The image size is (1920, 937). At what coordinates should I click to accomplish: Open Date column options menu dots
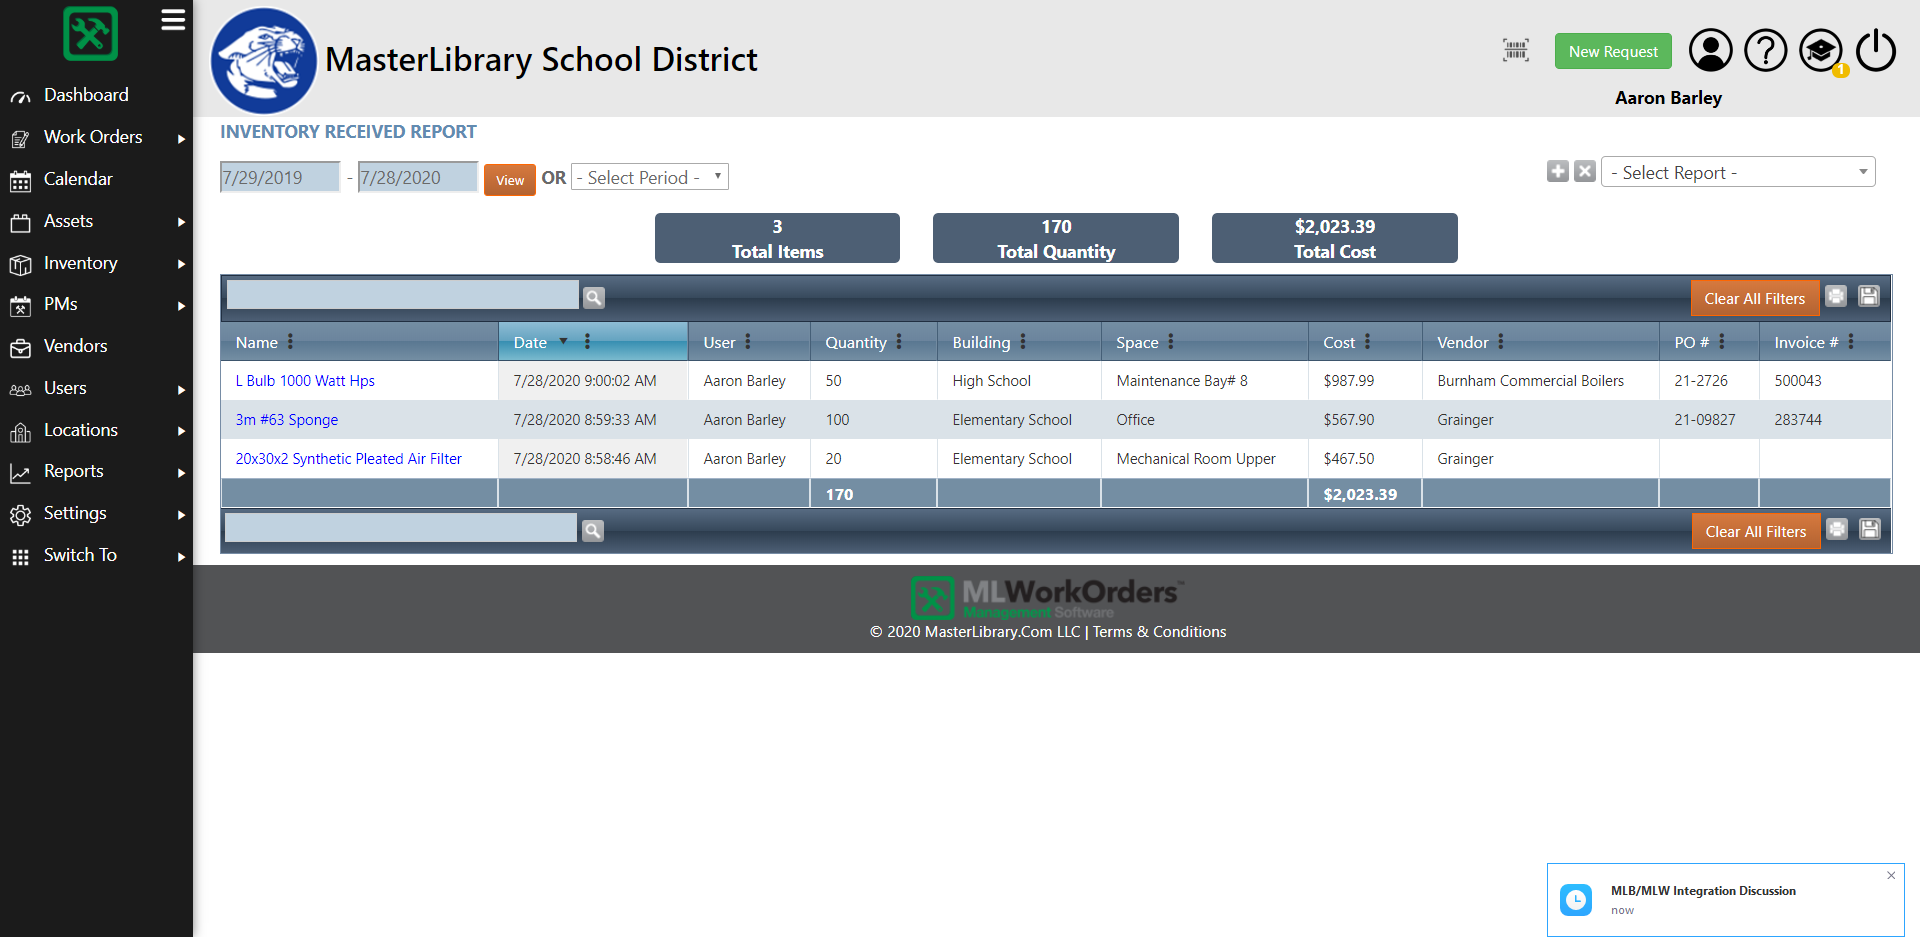coord(587,342)
